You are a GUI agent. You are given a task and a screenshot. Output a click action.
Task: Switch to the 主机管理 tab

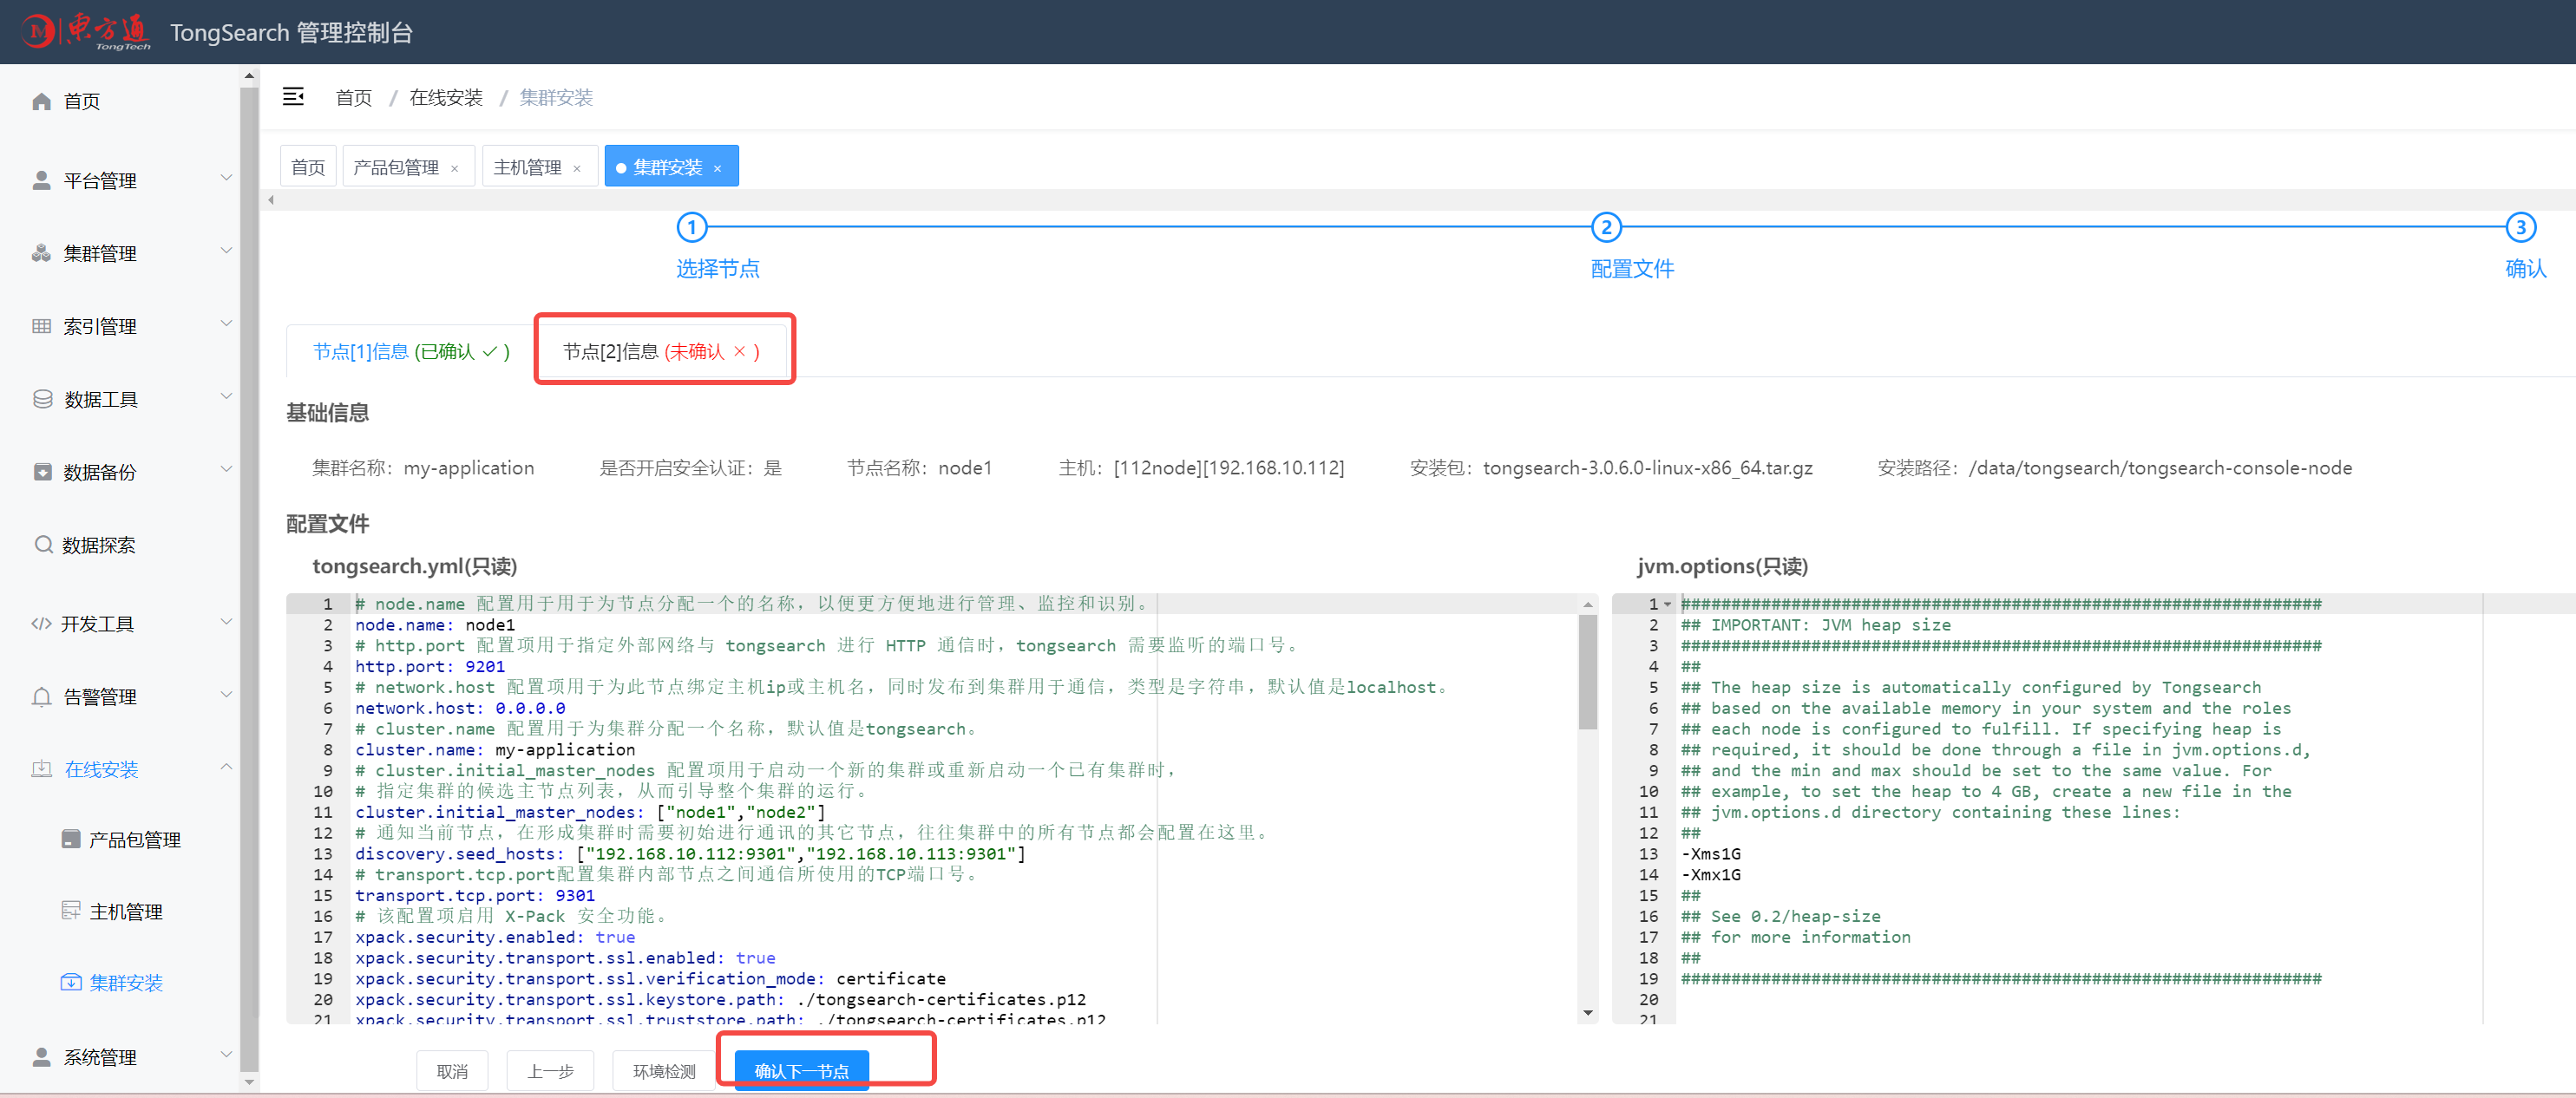[527, 167]
